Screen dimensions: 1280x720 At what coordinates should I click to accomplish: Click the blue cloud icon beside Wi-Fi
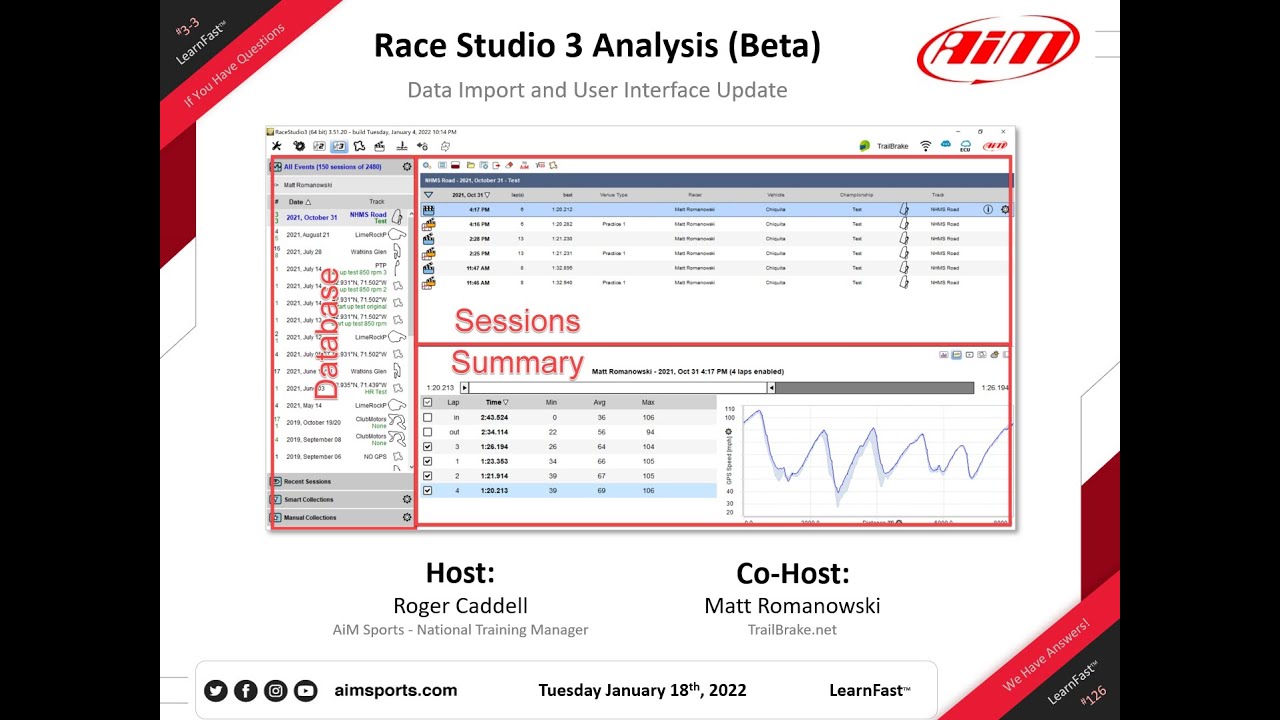coord(946,145)
